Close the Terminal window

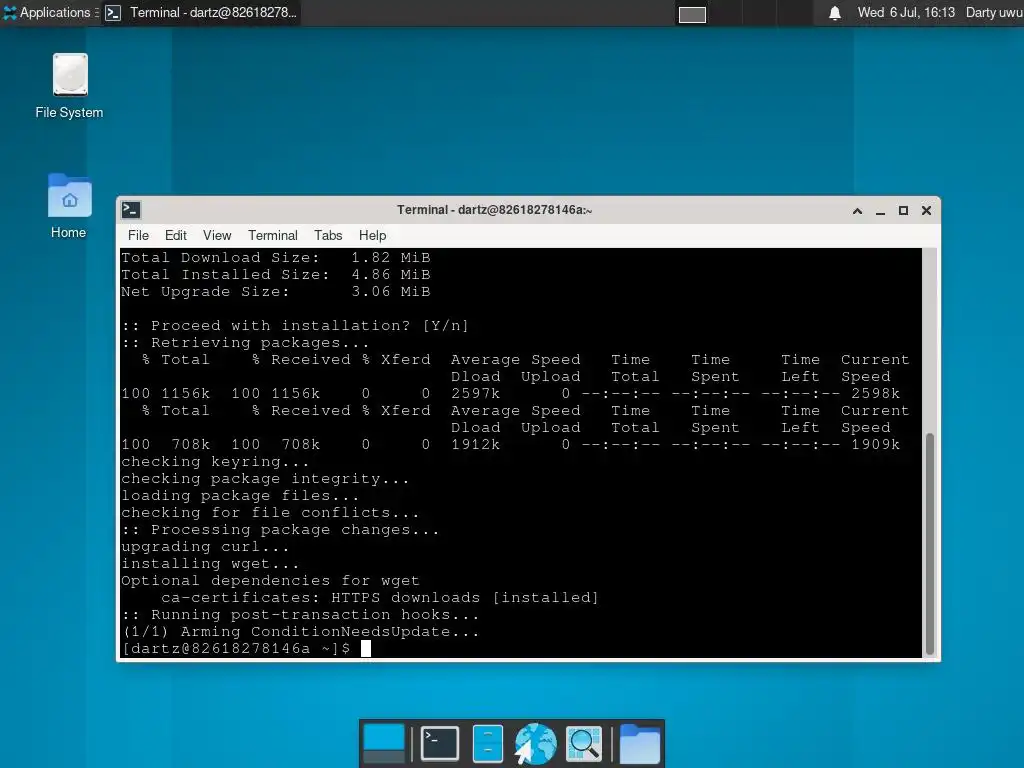click(926, 210)
